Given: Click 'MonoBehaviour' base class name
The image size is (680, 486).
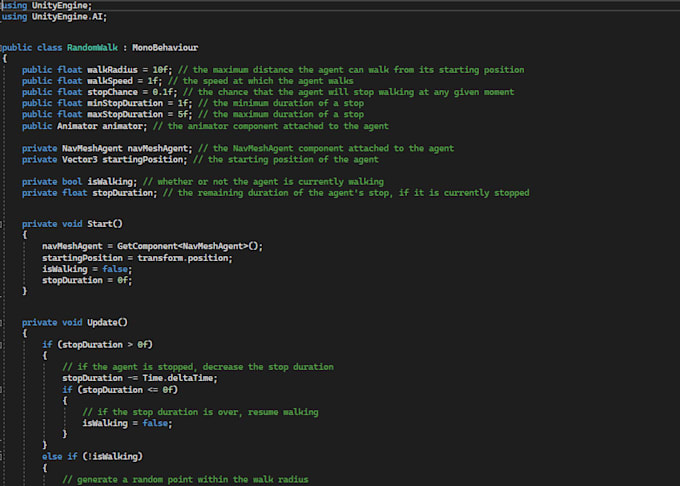Looking at the screenshot, I should click(x=165, y=47).
